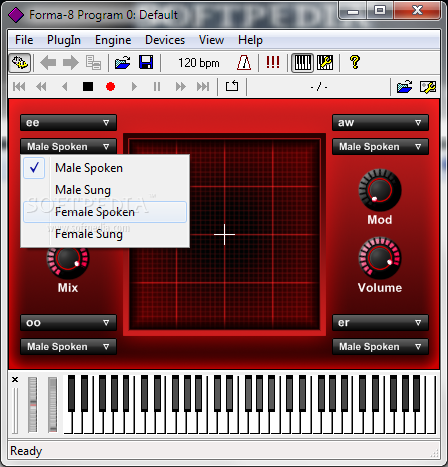448x467 pixels.
Task: Start playback with the play arrow
Action: [x=134, y=87]
